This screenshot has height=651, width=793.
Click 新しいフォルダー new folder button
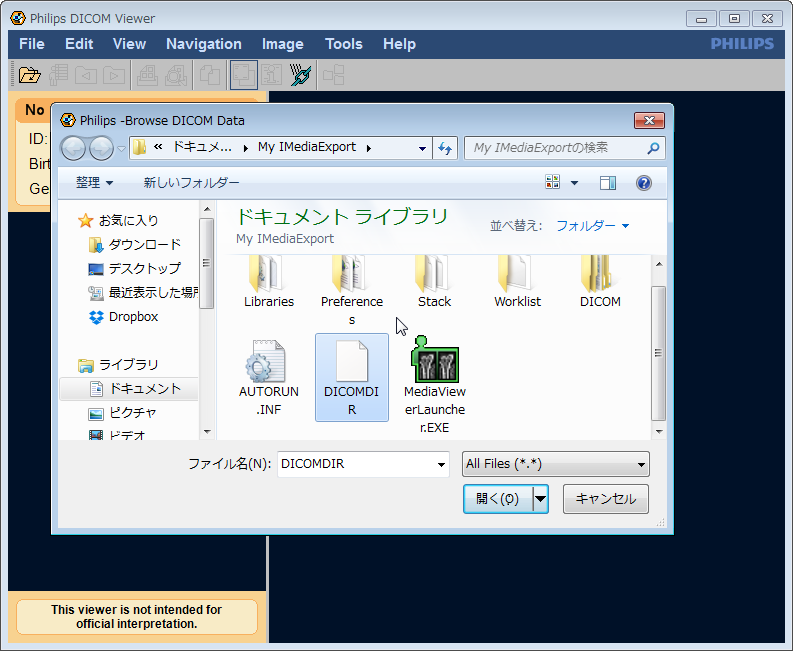[191, 183]
